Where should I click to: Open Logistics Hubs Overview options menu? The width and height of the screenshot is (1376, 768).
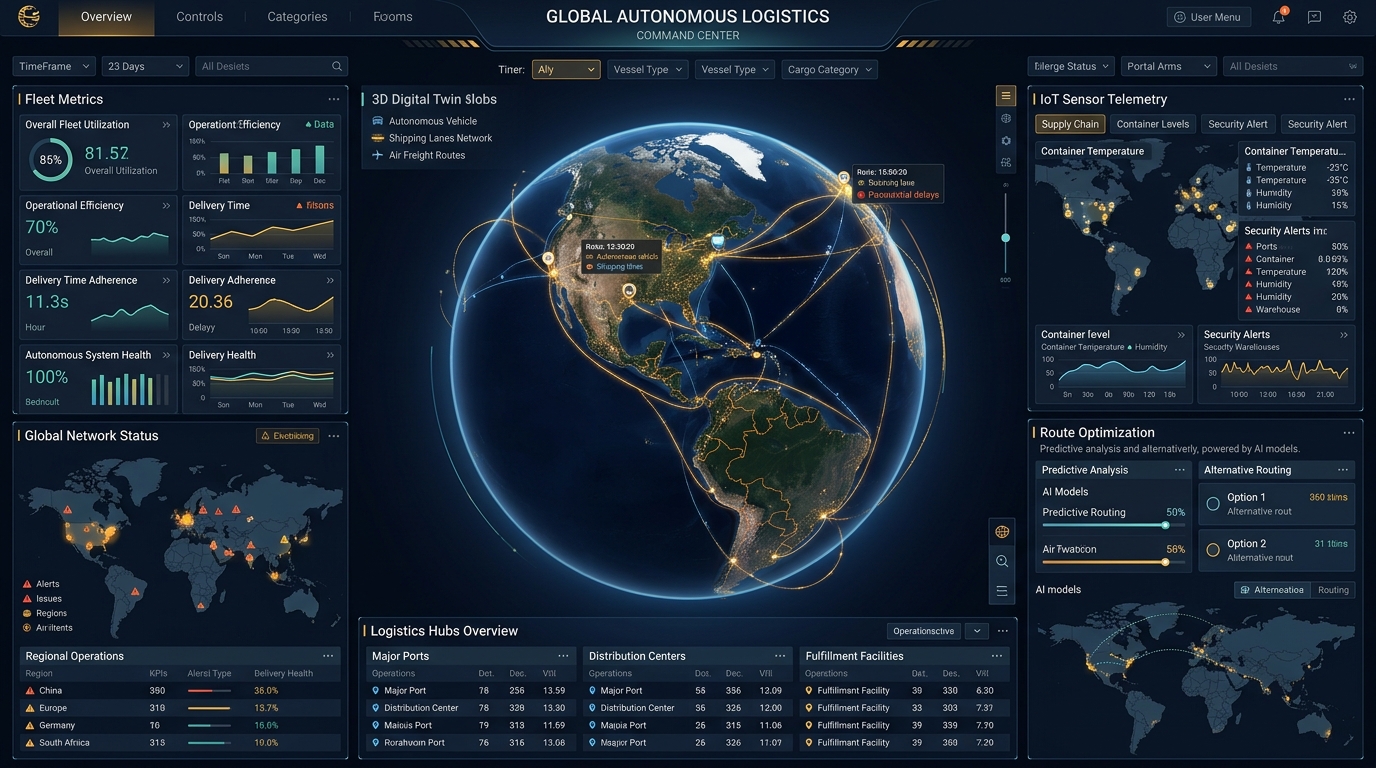click(1003, 631)
